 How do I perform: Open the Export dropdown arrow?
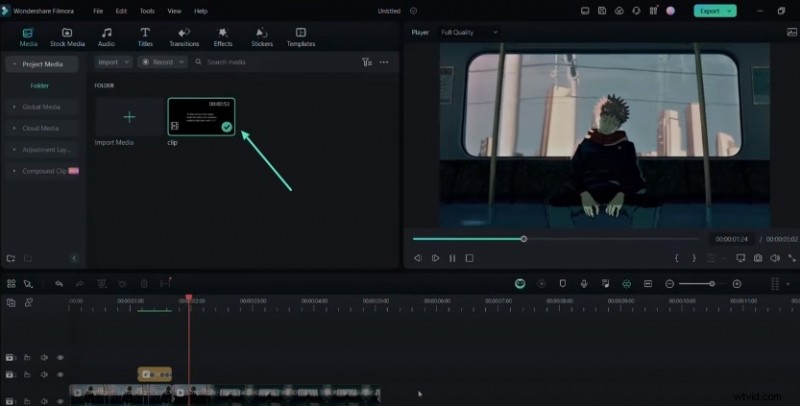[x=730, y=11]
